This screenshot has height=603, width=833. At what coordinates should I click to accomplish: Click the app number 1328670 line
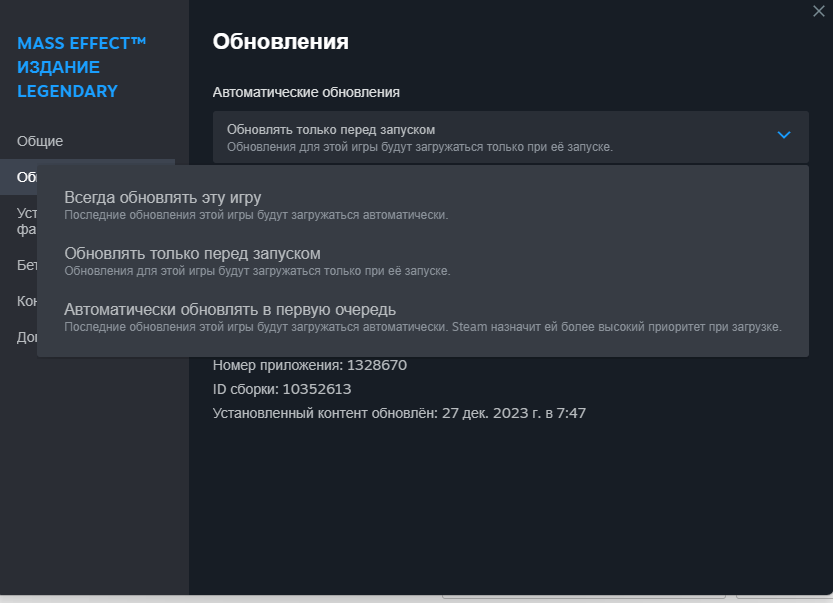click(309, 365)
